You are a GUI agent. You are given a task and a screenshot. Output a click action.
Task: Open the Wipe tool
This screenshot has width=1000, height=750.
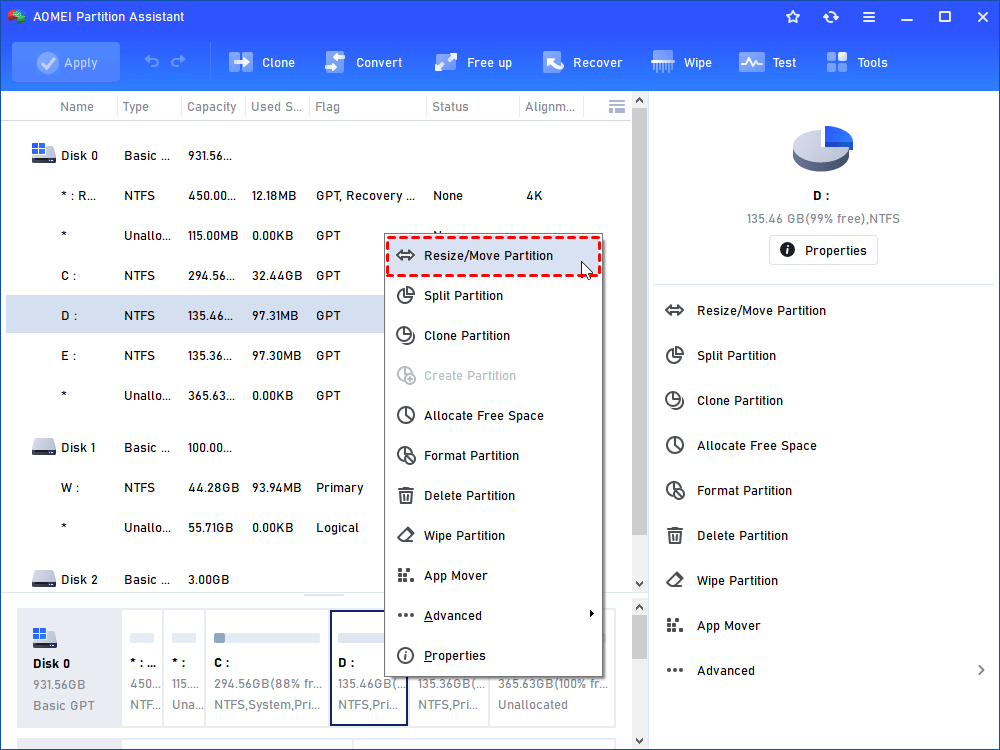tap(681, 62)
